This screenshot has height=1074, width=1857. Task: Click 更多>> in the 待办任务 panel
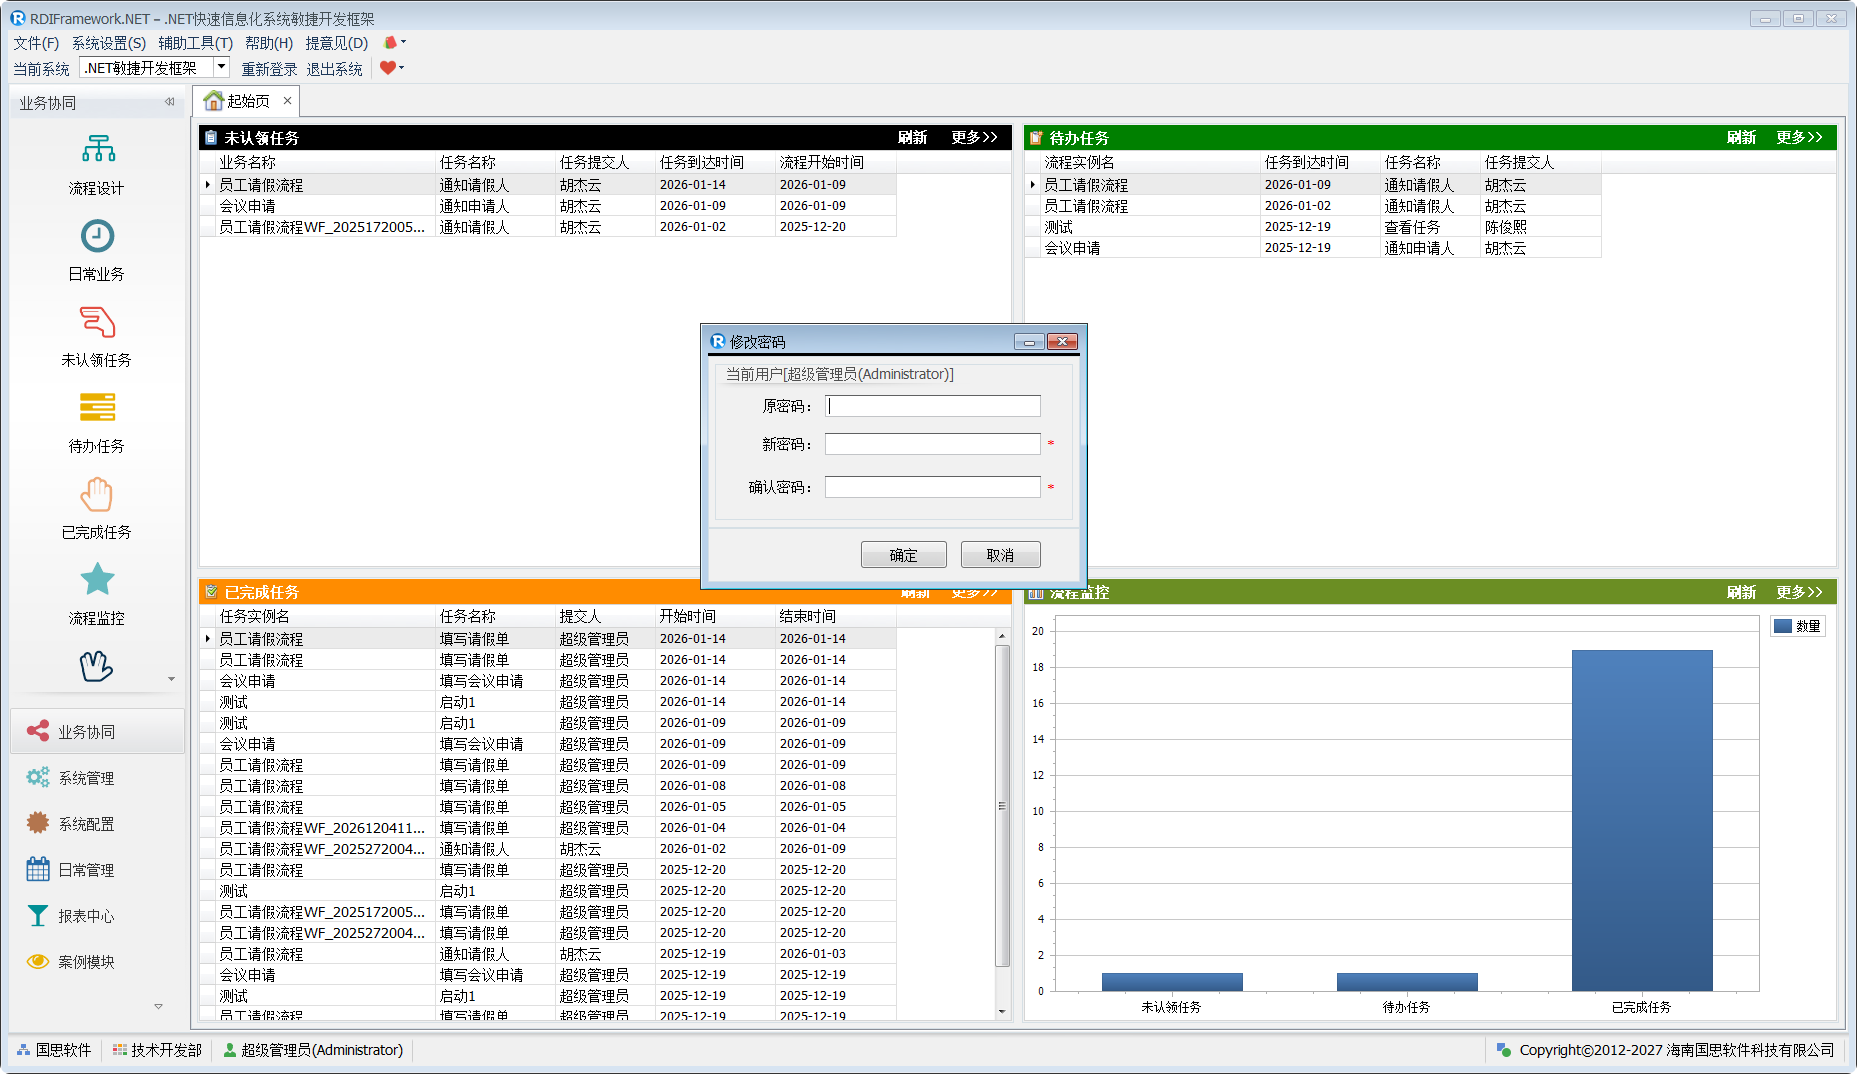[x=1798, y=138]
